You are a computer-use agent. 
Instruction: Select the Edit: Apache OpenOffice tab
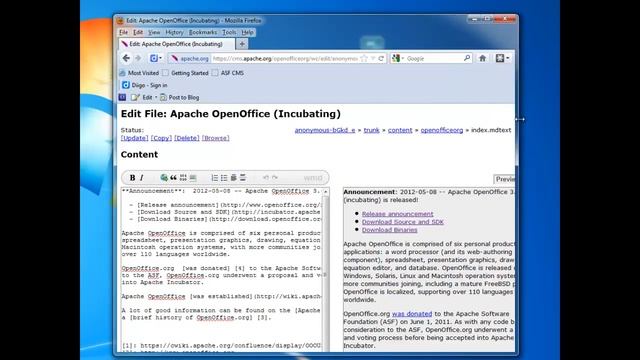(x=176, y=44)
